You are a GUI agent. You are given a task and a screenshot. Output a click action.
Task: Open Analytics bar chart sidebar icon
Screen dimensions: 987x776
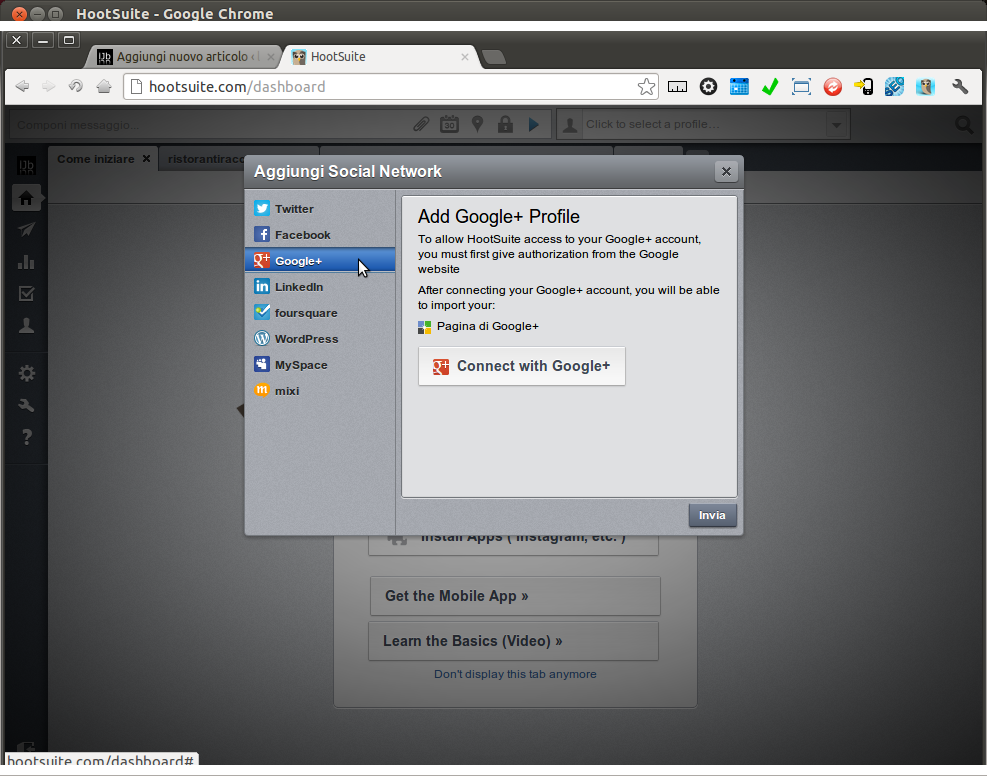[x=26, y=262]
